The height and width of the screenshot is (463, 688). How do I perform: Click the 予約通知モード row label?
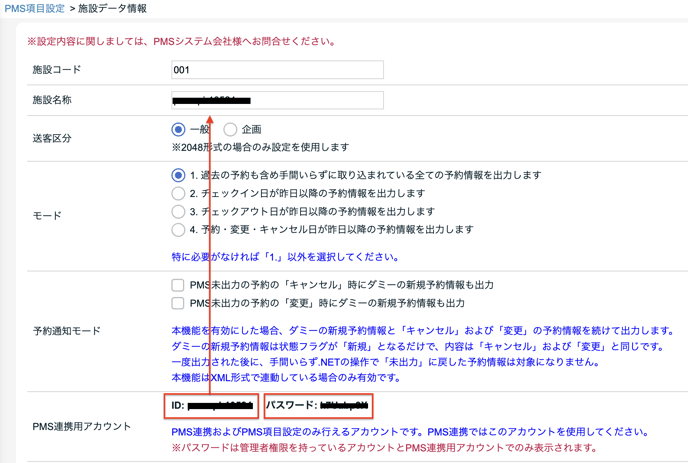67,331
